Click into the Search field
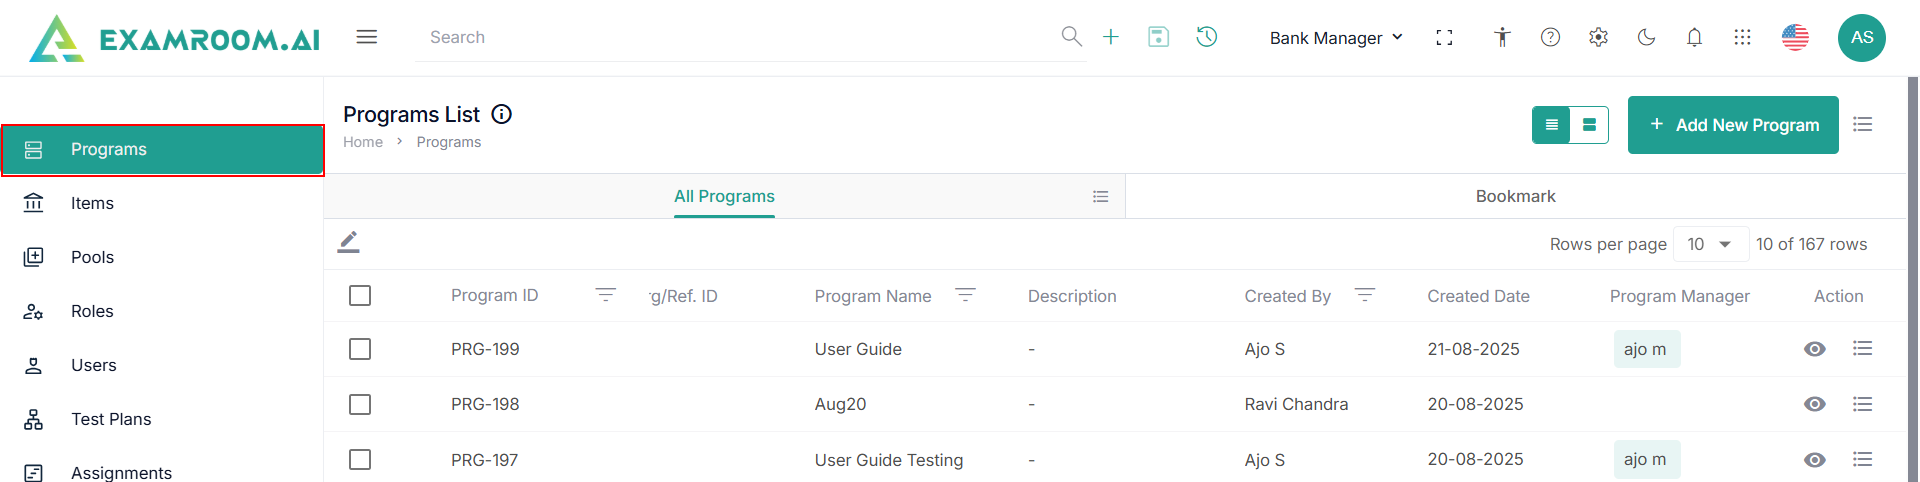The image size is (1920, 482). (x=740, y=37)
